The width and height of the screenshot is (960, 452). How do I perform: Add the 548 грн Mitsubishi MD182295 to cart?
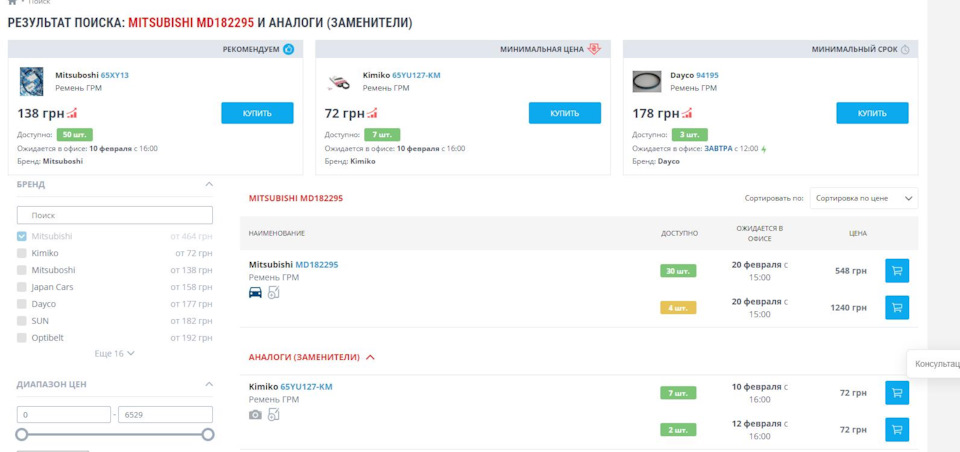click(x=897, y=271)
